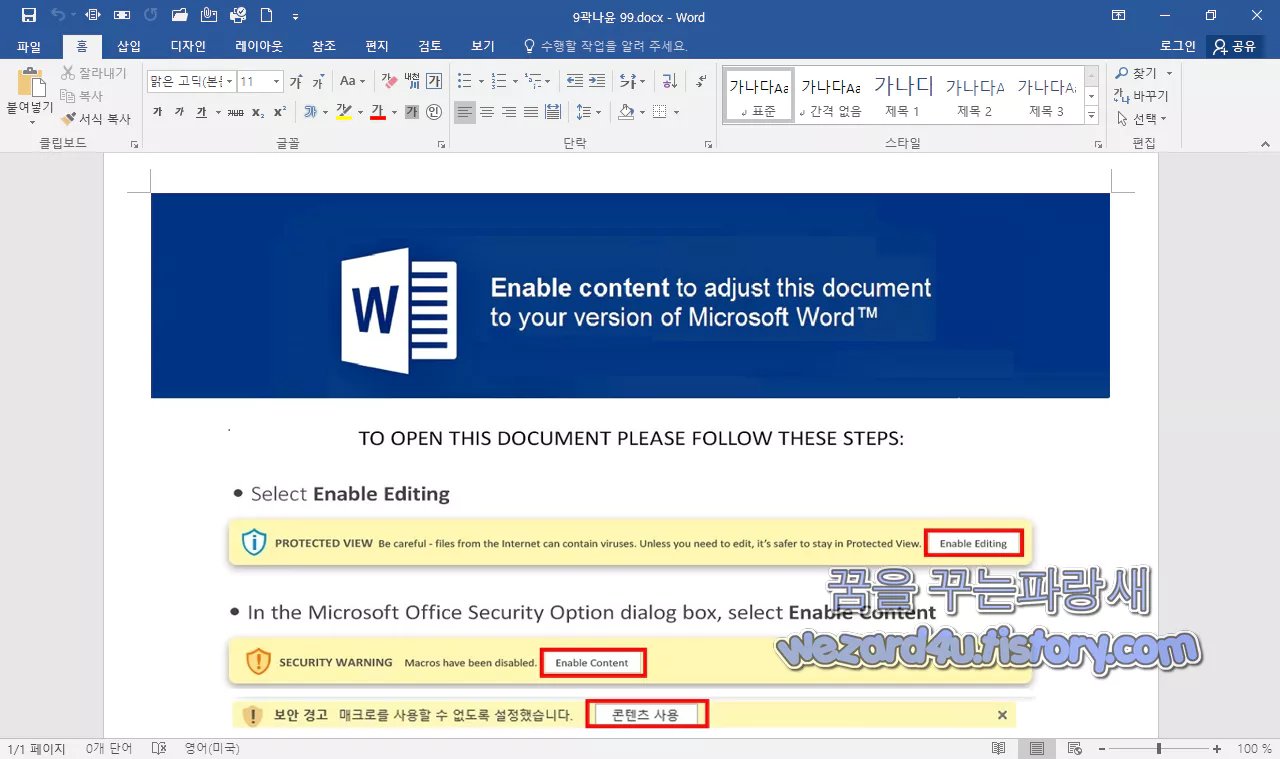Screen dimensions: 1280x759
Task: Click the Sign in (로그인) link
Action: [1177, 46]
